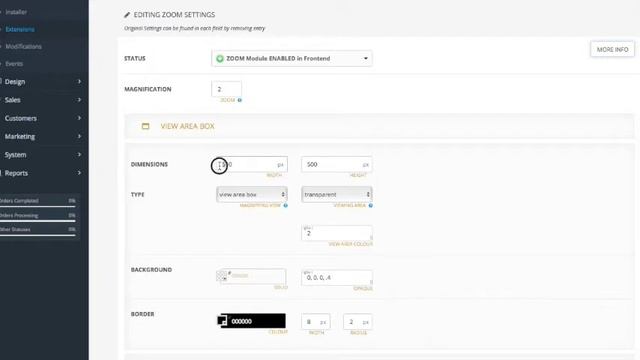Viewport: 640px width, 360px height.
Task: Select the Design sidebar menu
Action: pyautogui.click(x=15, y=82)
